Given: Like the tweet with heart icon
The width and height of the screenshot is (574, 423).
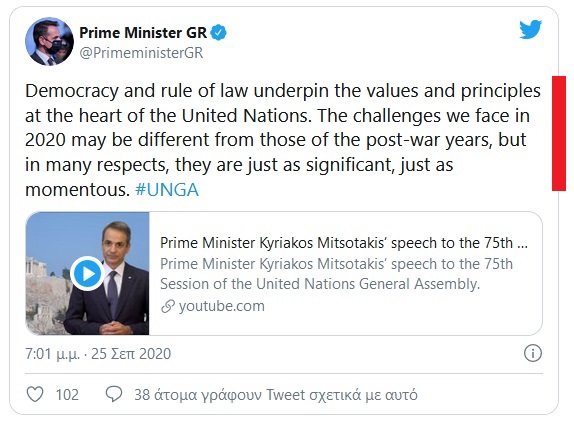Looking at the screenshot, I should coord(35,394).
